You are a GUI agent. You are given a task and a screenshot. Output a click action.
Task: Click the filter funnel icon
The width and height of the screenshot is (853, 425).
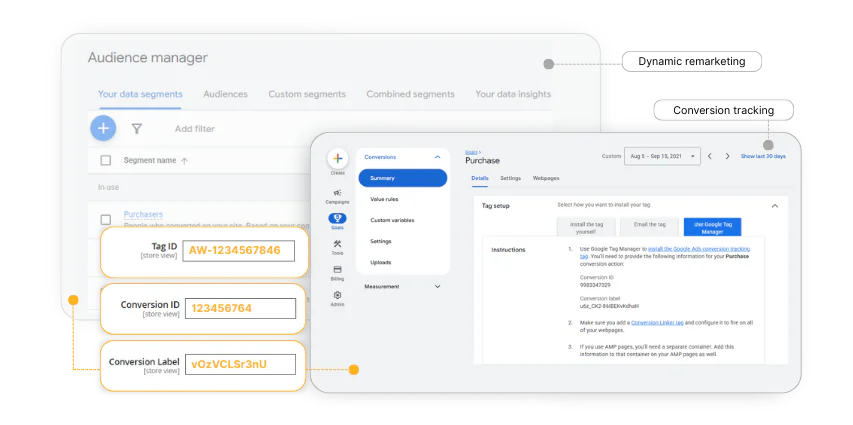point(137,129)
